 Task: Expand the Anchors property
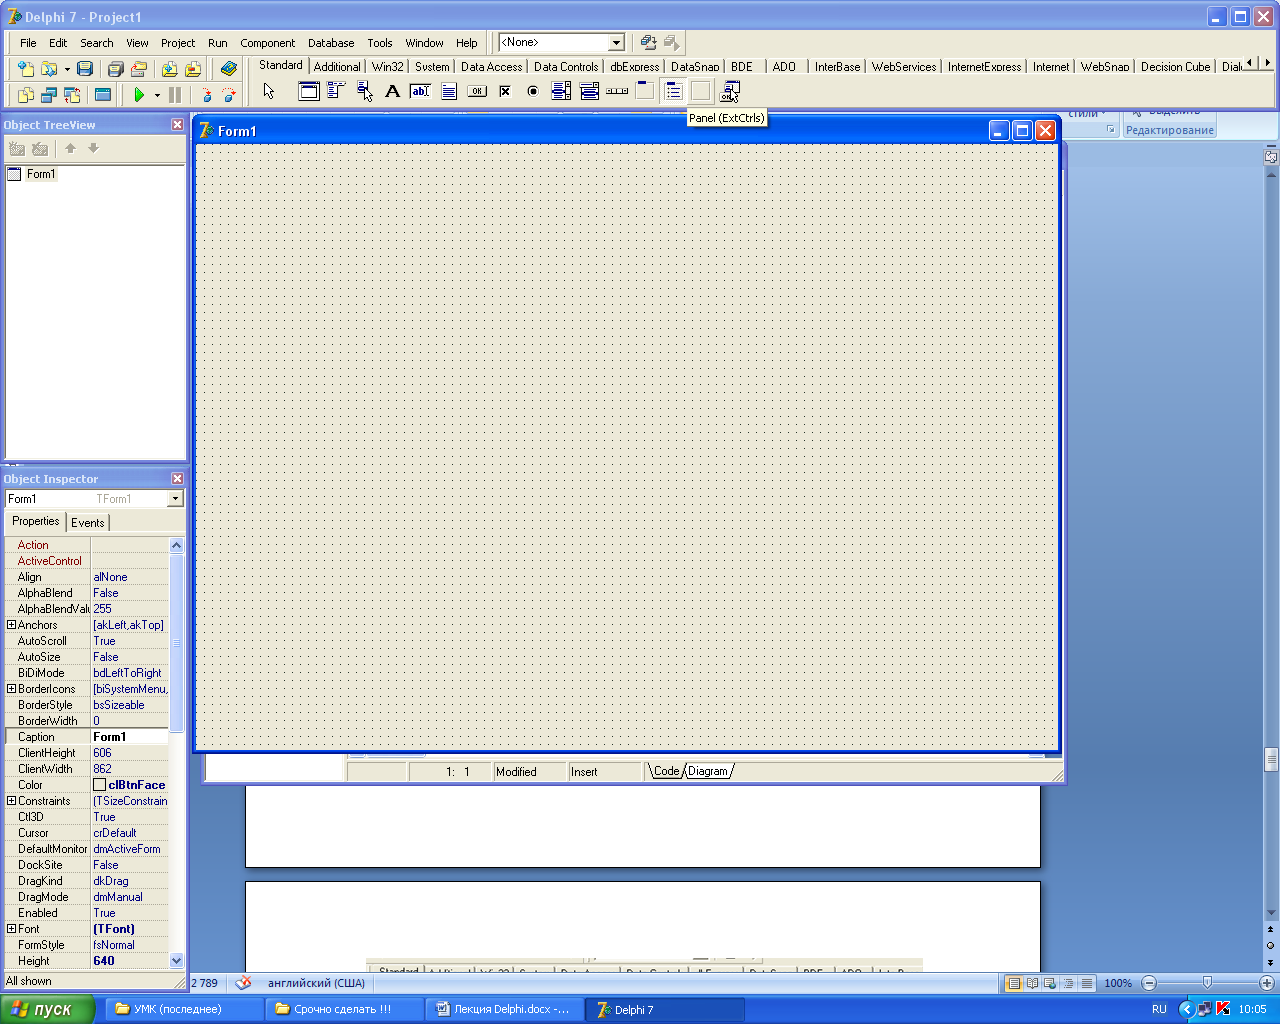(12, 625)
